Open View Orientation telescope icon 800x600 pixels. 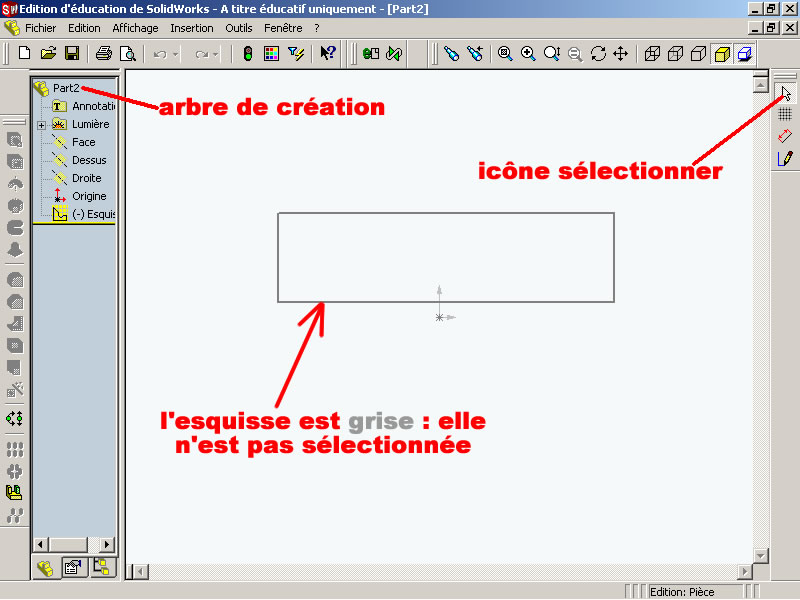(452, 53)
